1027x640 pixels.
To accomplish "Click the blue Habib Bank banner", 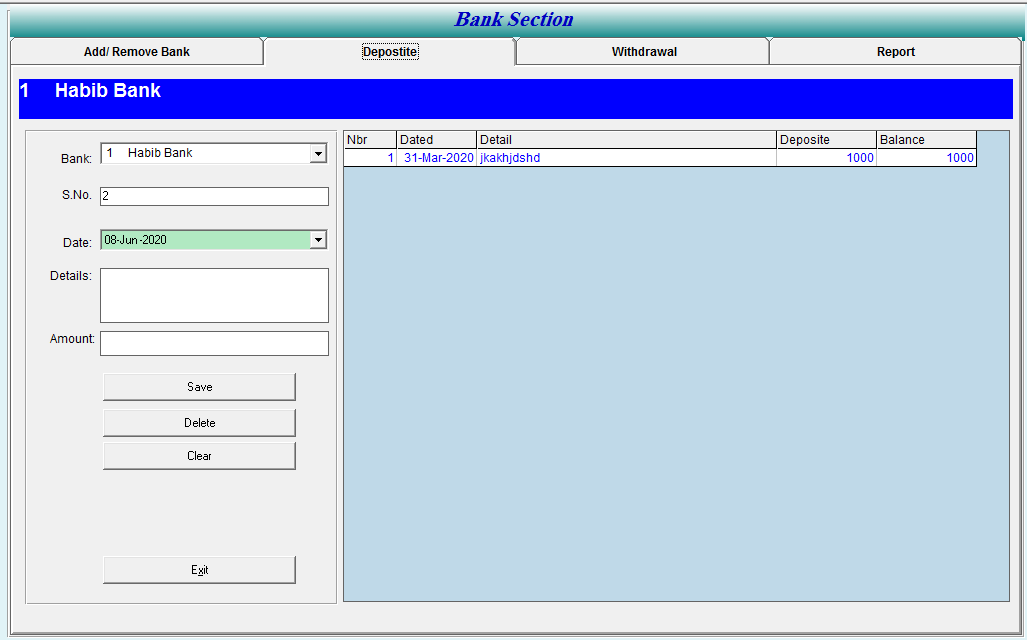I will click(x=515, y=99).
